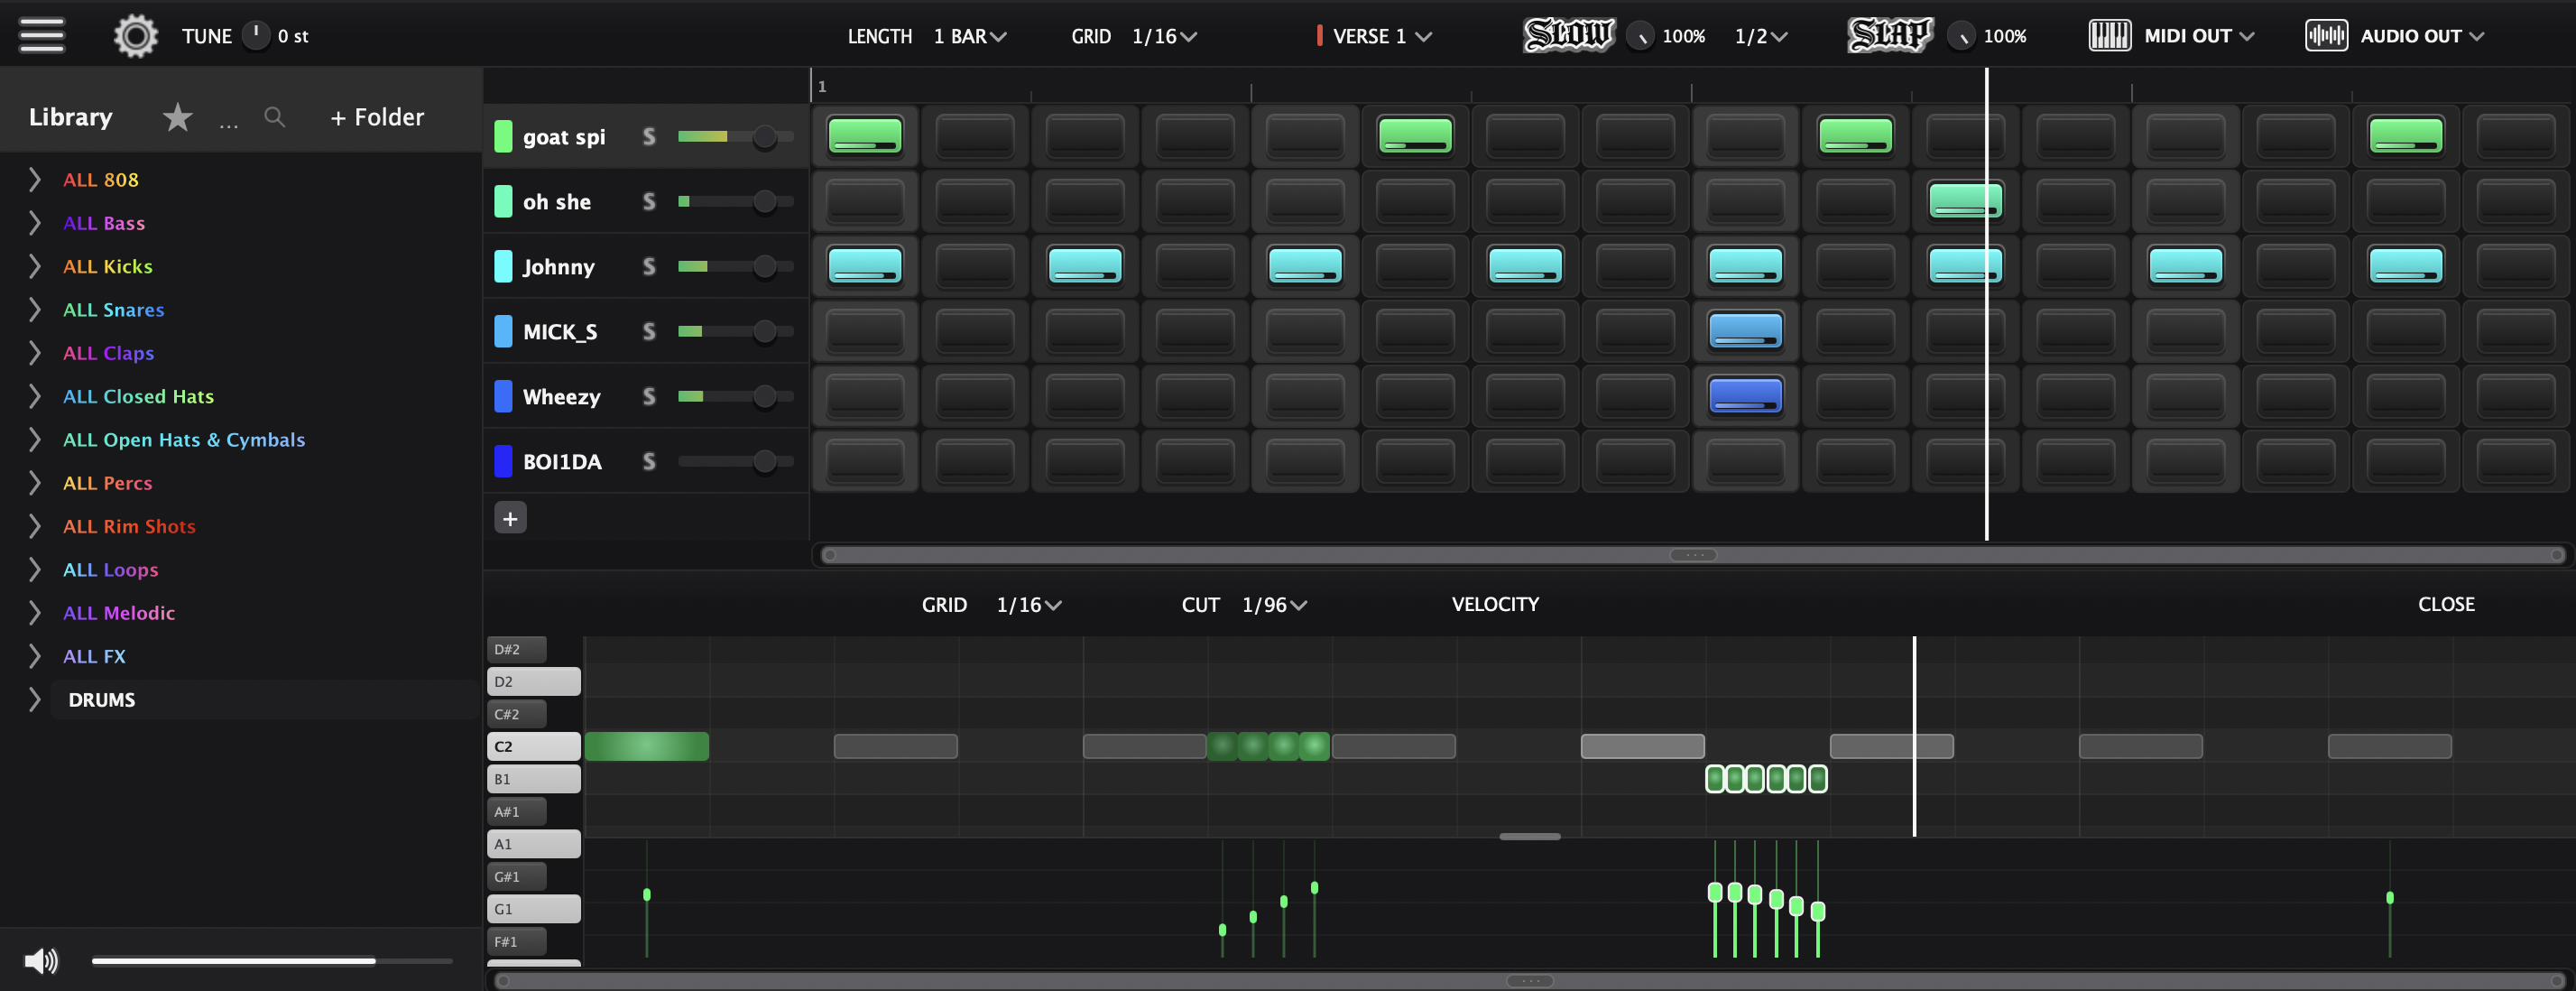The height and width of the screenshot is (991, 2576).
Task: Click the oh she volume slider
Action: point(735,201)
